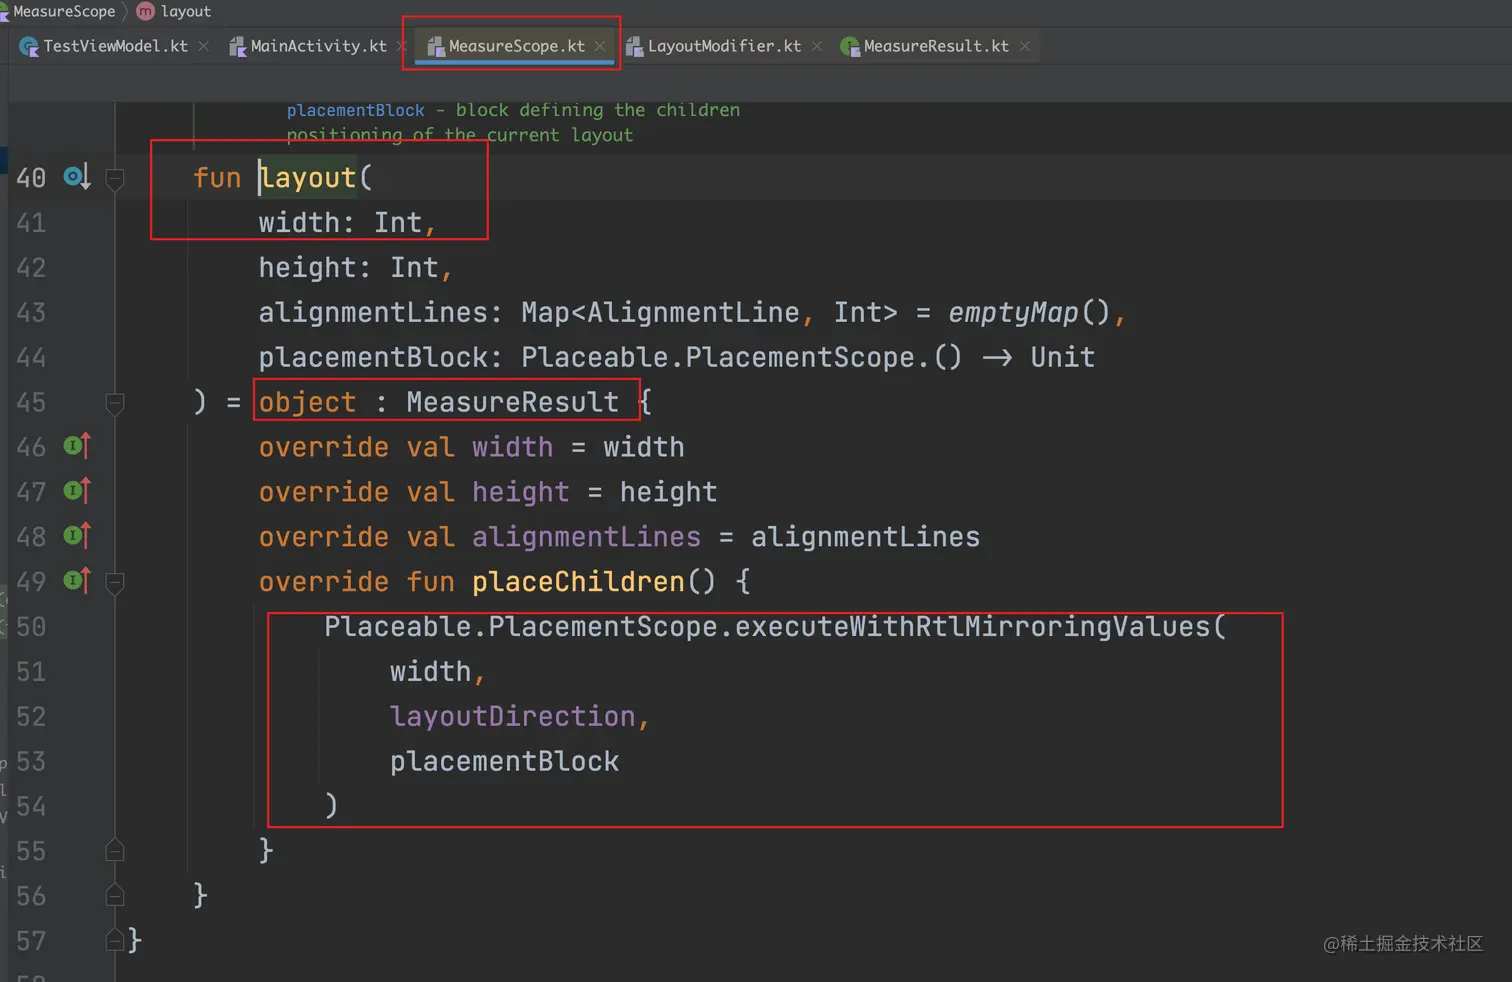The height and width of the screenshot is (982, 1512).
Task: Click the method icon beside the layout breadcrumb
Action: tap(145, 11)
